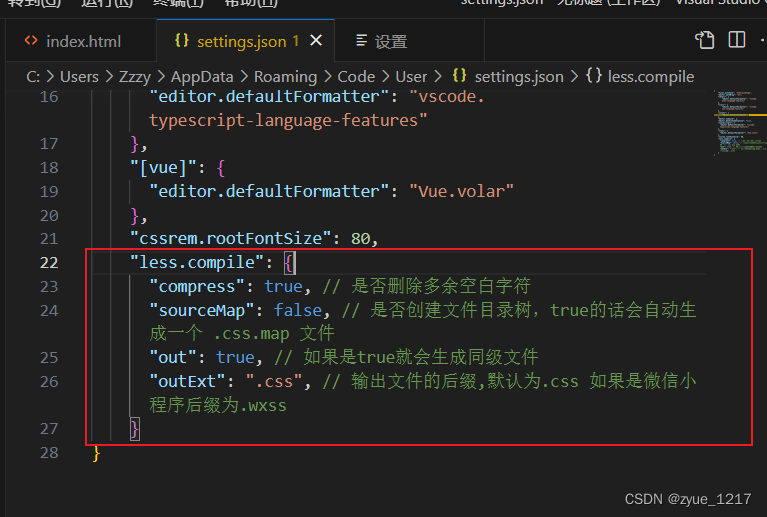Close the settings.json tab
Viewport: 767px width, 517px height.
tap(316, 41)
